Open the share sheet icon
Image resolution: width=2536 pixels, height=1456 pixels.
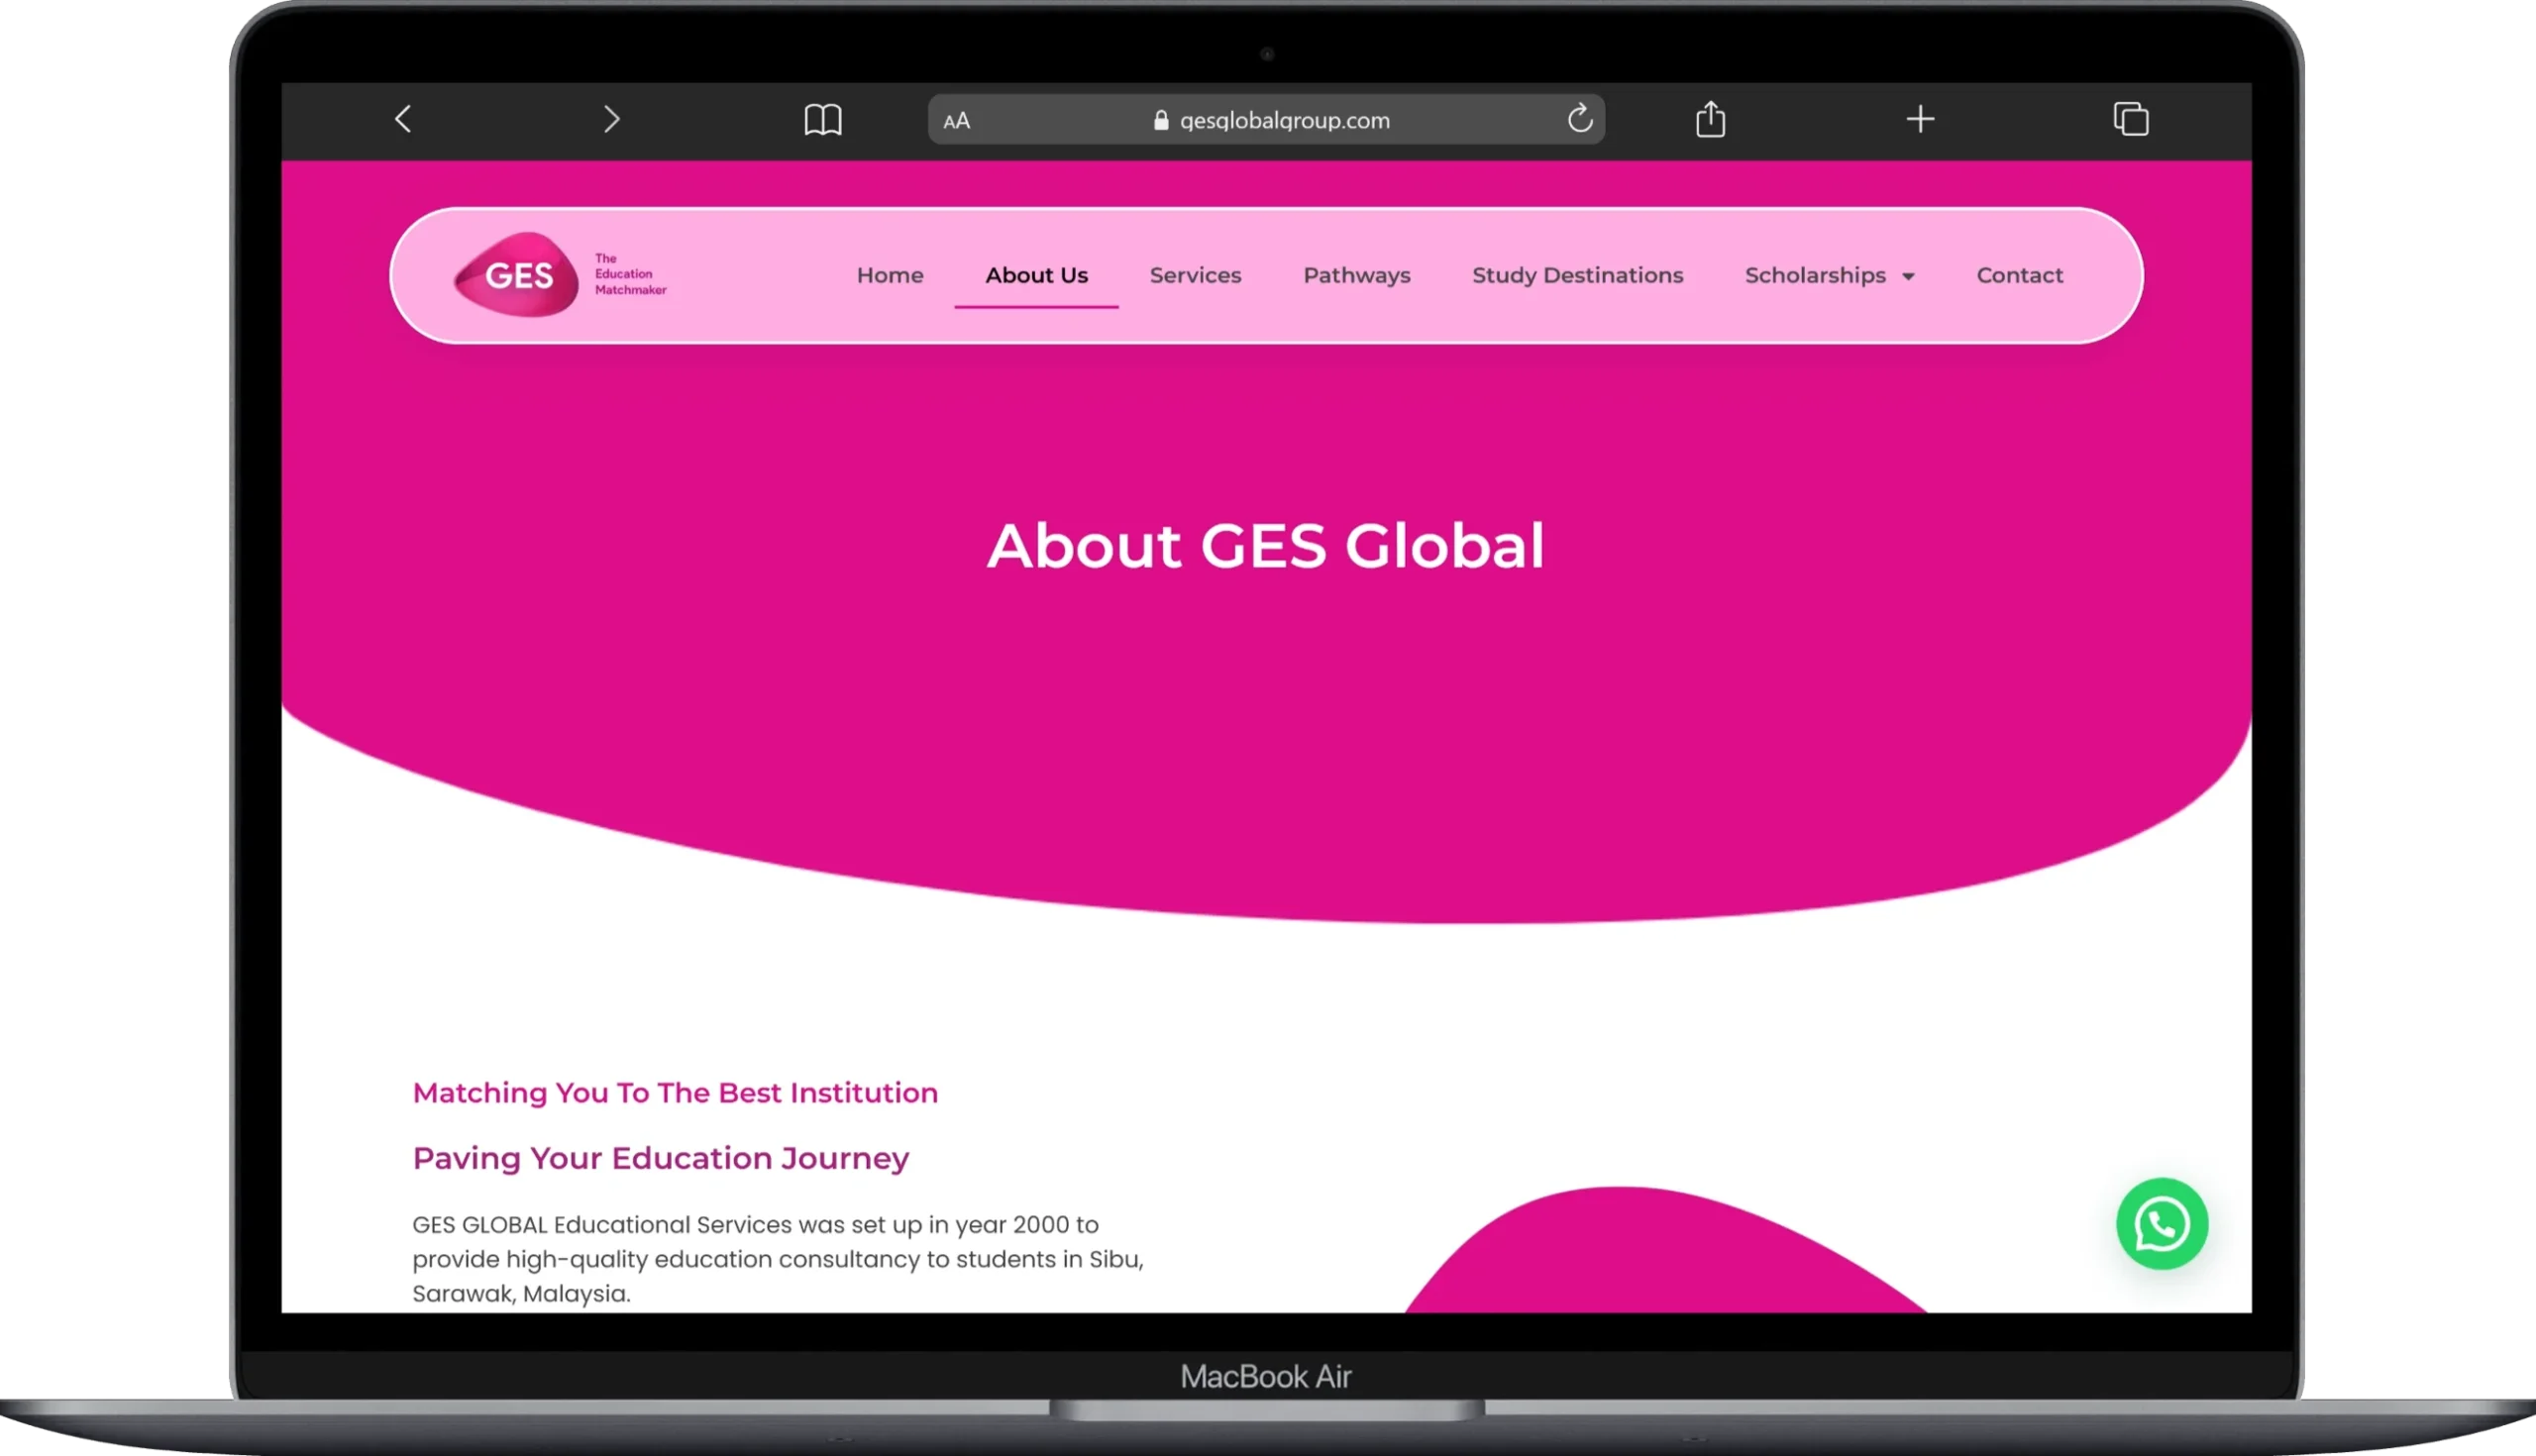tap(1710, 119)
